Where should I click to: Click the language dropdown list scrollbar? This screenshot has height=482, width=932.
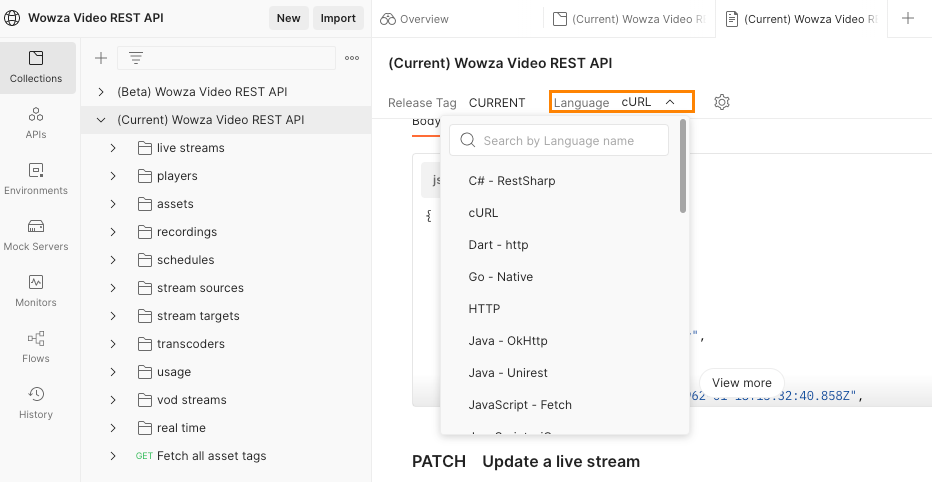683,166
